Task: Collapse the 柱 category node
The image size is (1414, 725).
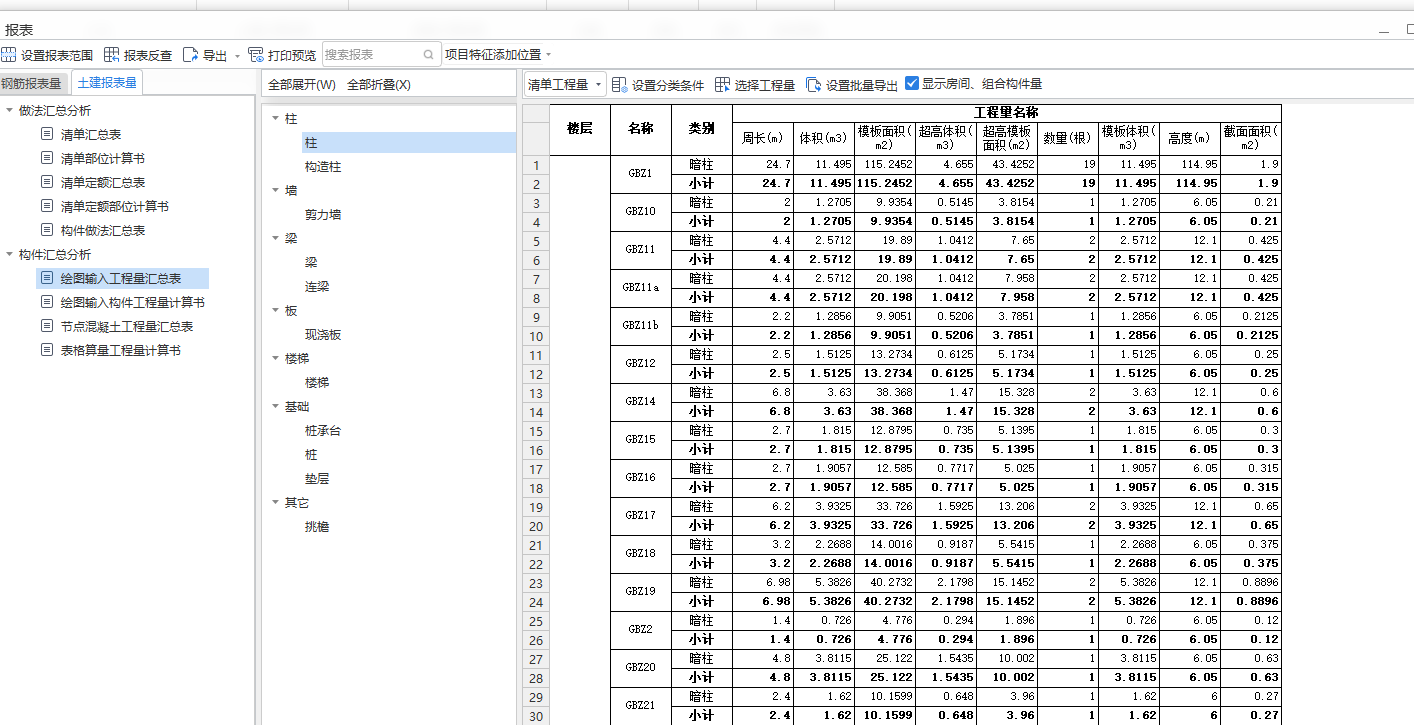Action: coord(275,118)
